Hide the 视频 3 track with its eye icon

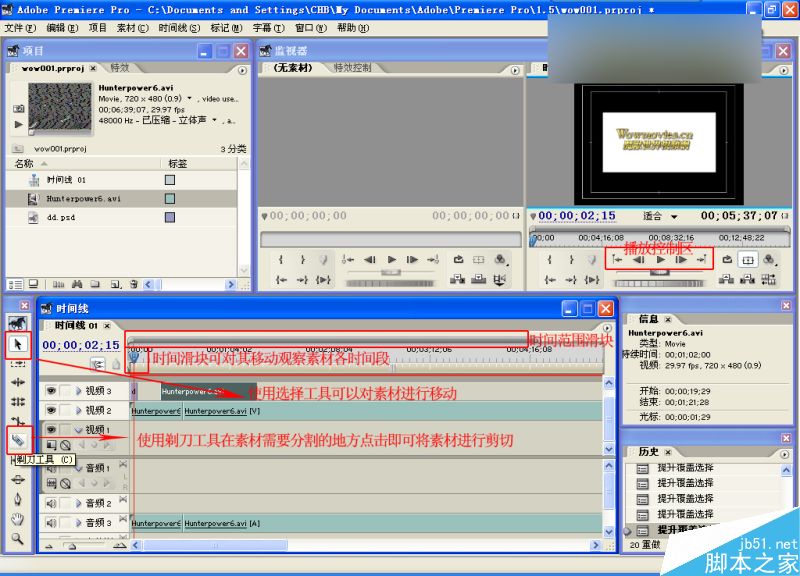tap(50, 391)
